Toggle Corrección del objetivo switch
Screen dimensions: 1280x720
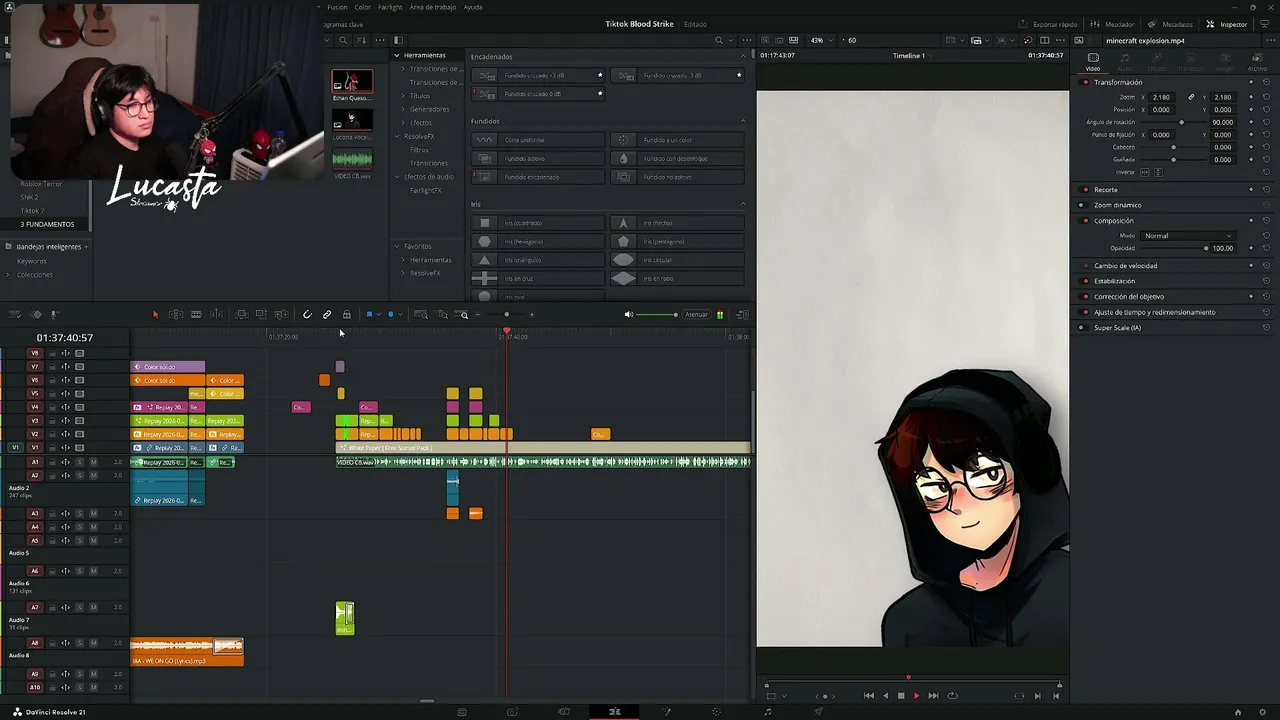point(1085,297)
